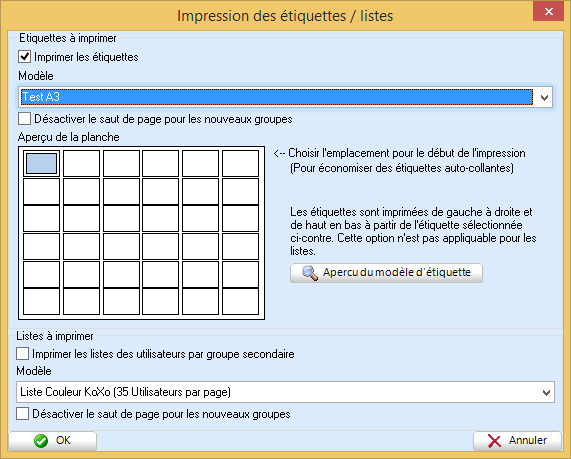Open the Test A3 model dropdown arrow
Viewport: 571px width, 459px height.
[x=544, y=97]
